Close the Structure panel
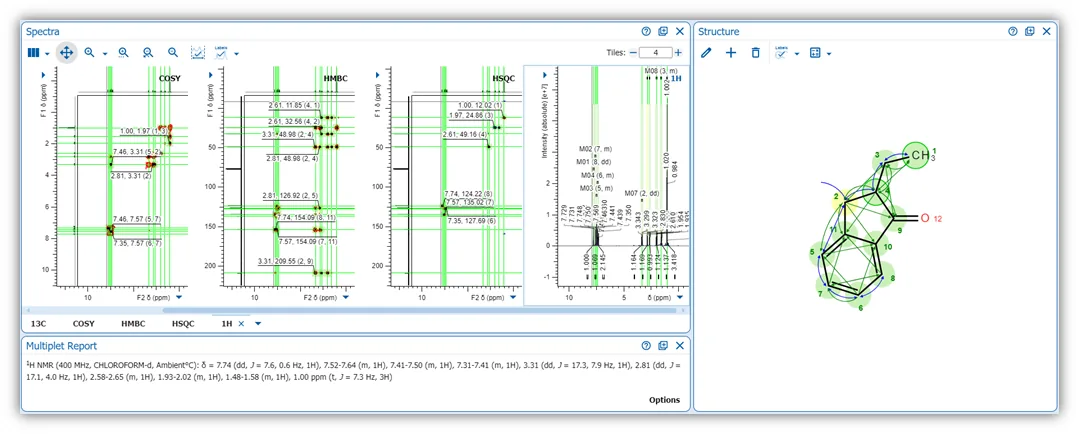Viewport: 1079px width, 434px height. point(1047,31)
